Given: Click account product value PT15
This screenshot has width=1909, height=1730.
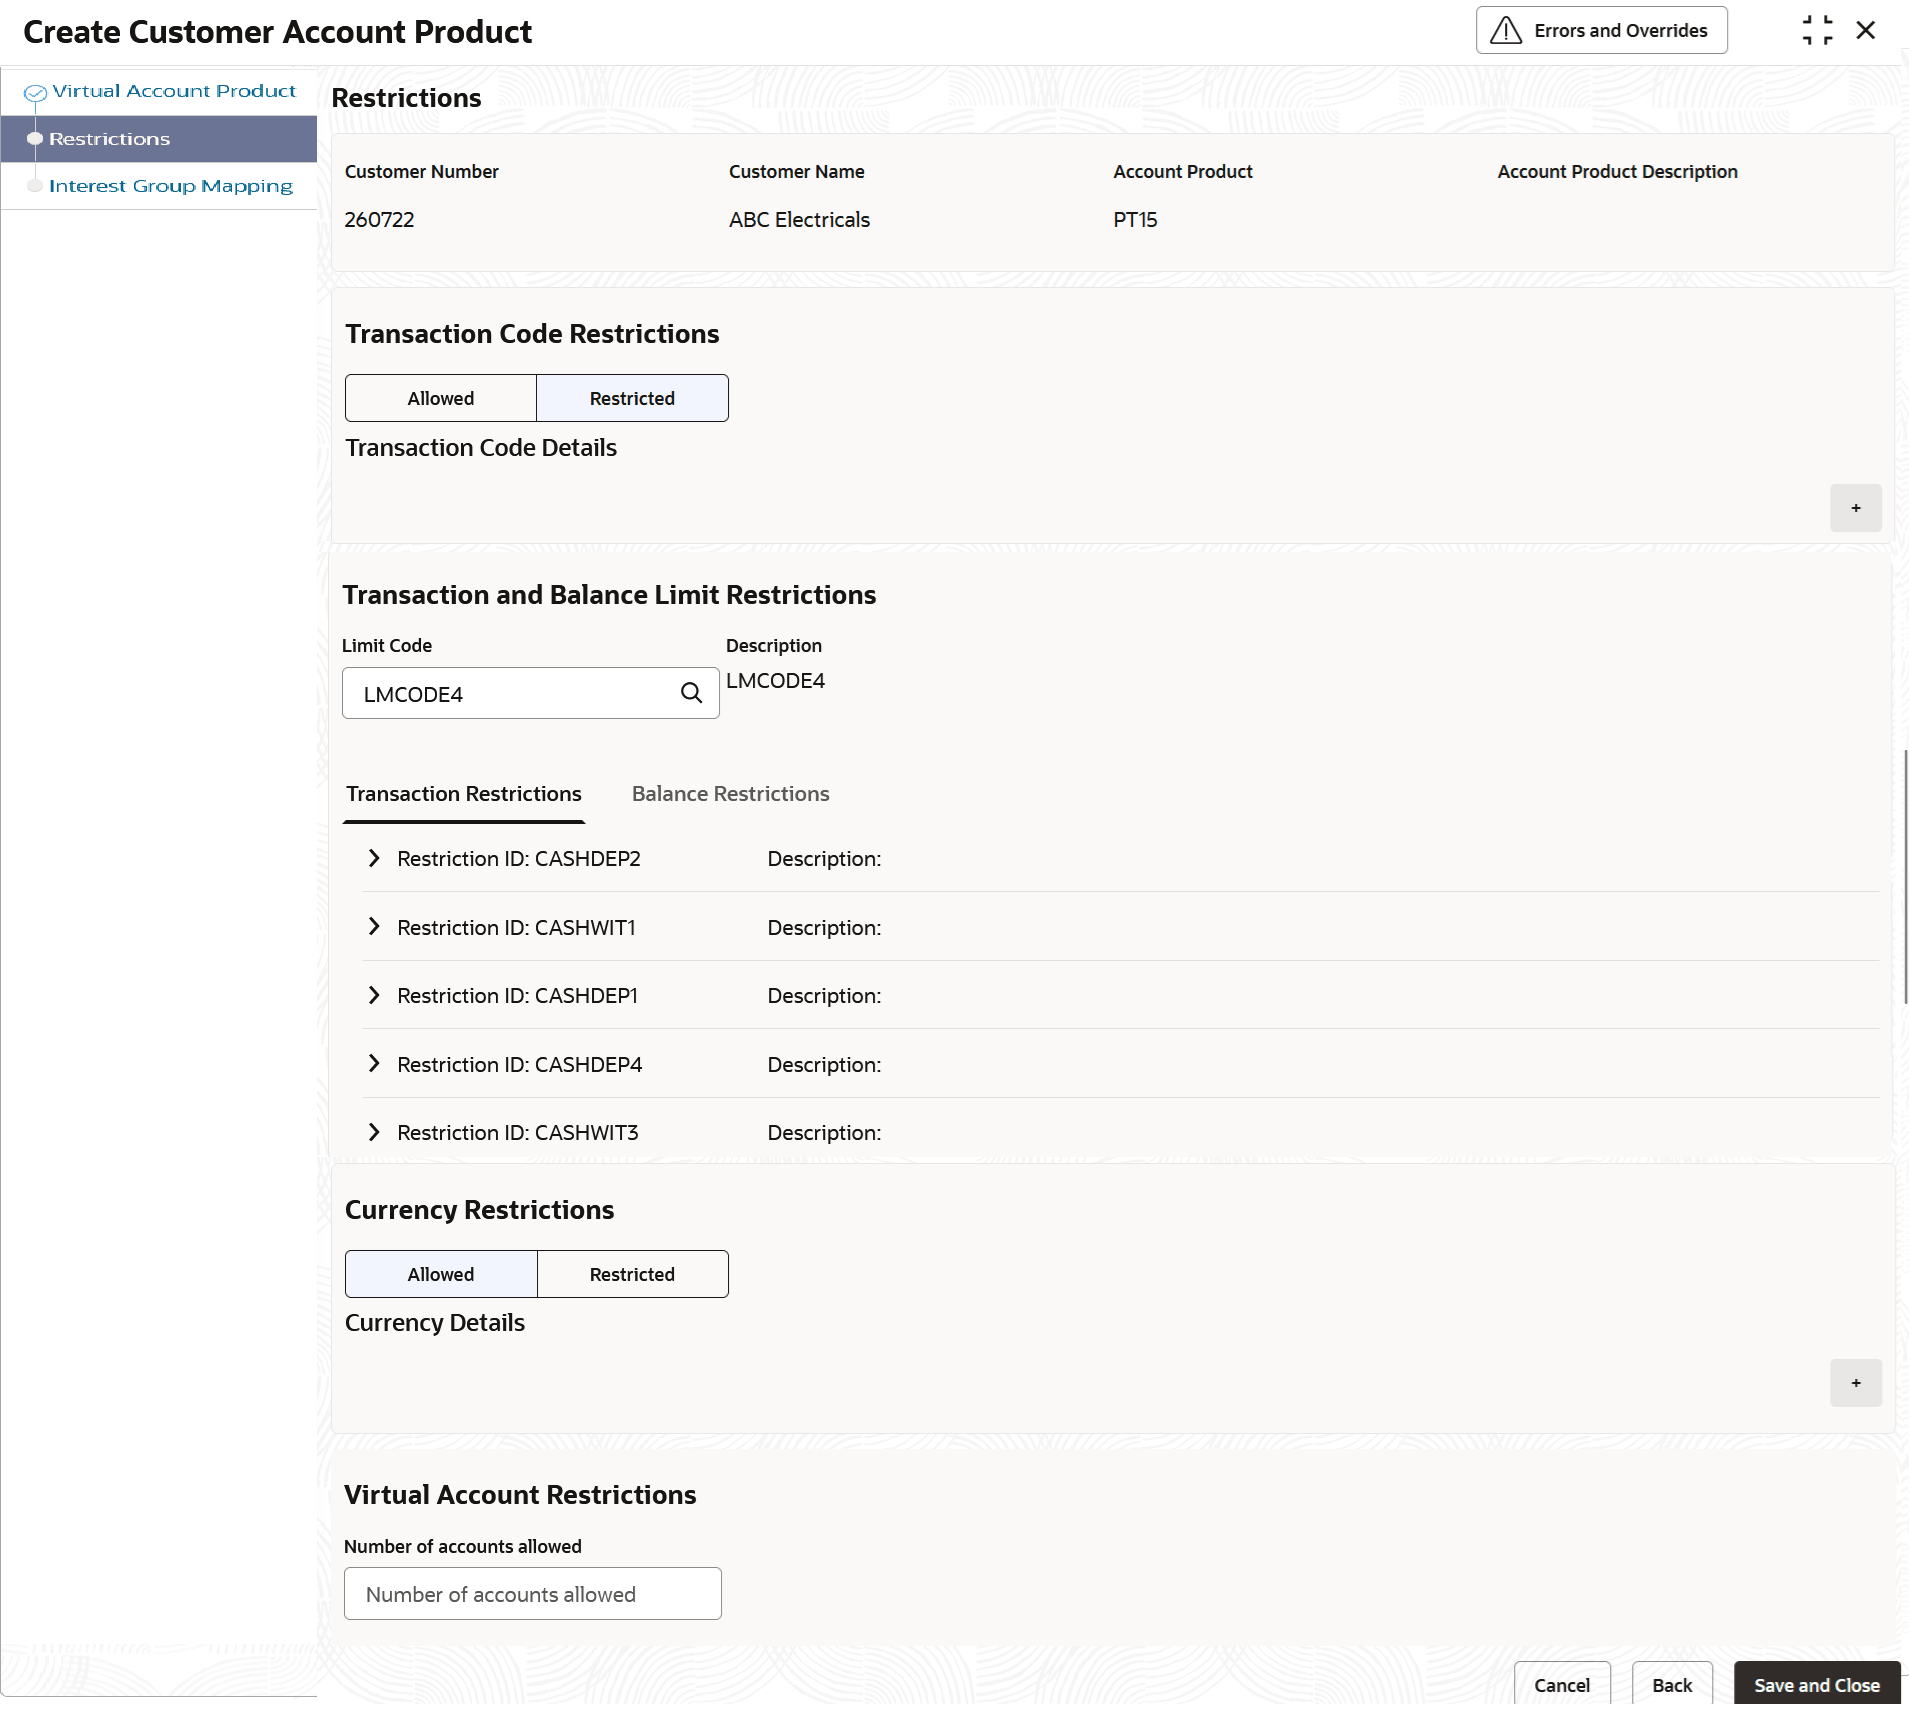Looking at the screenshot, I should tap(1135, 220).
